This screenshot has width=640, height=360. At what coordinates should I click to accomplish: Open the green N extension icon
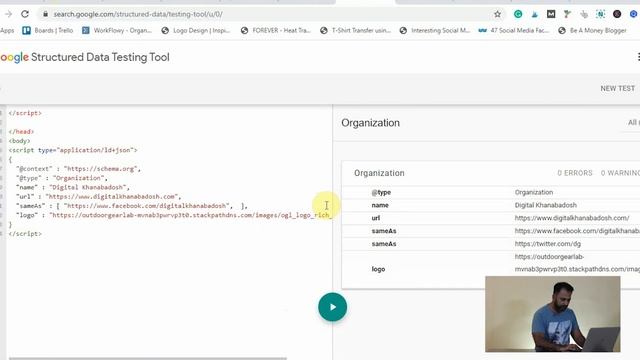tap(600, 14)
